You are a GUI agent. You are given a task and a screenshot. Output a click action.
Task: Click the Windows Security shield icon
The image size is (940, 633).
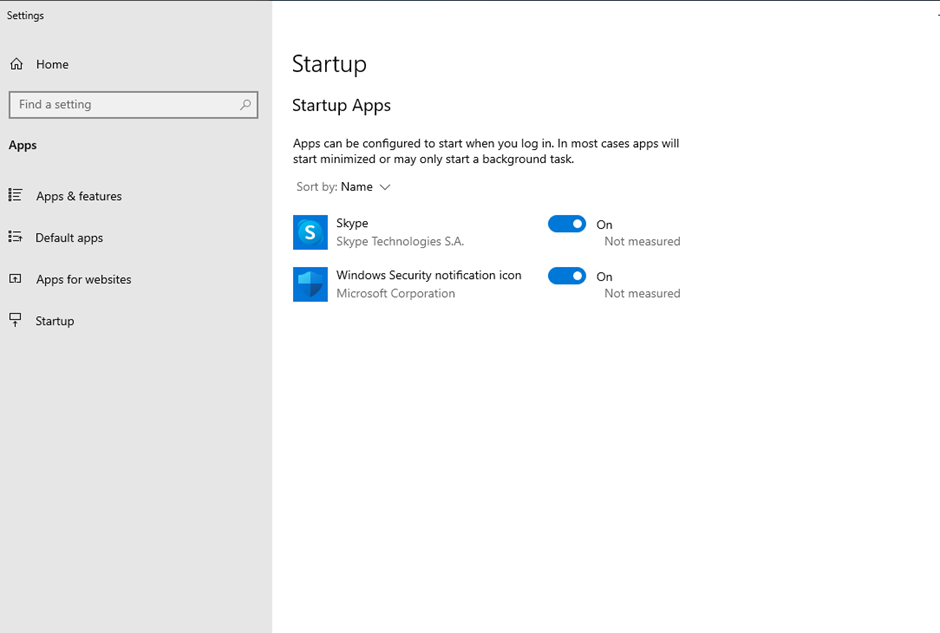tap(310, 284)
